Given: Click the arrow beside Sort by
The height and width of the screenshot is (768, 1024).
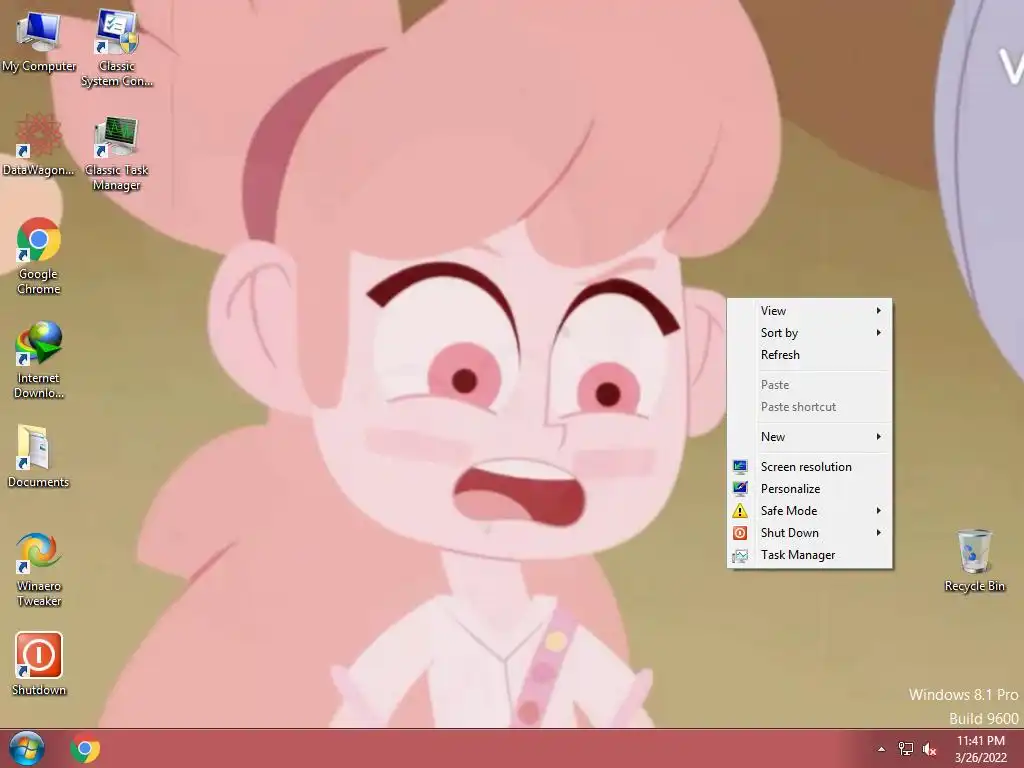Looking at the screenshot, I should click(879, 333).
